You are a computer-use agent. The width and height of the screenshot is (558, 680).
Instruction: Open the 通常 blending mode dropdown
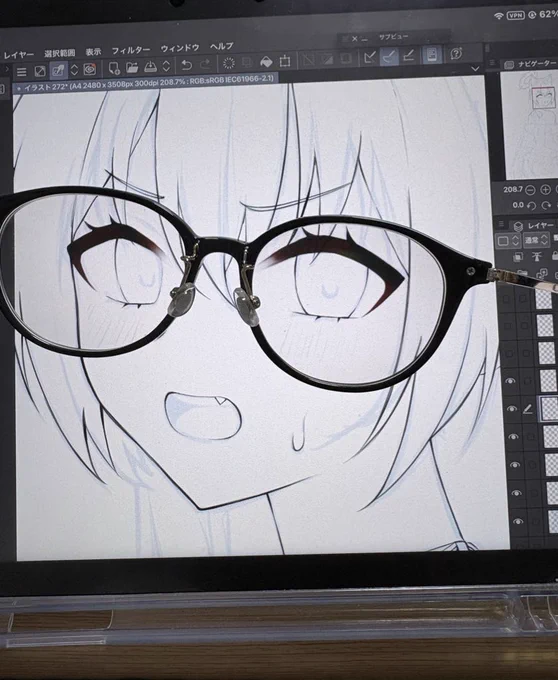click(x=537, y=240)
